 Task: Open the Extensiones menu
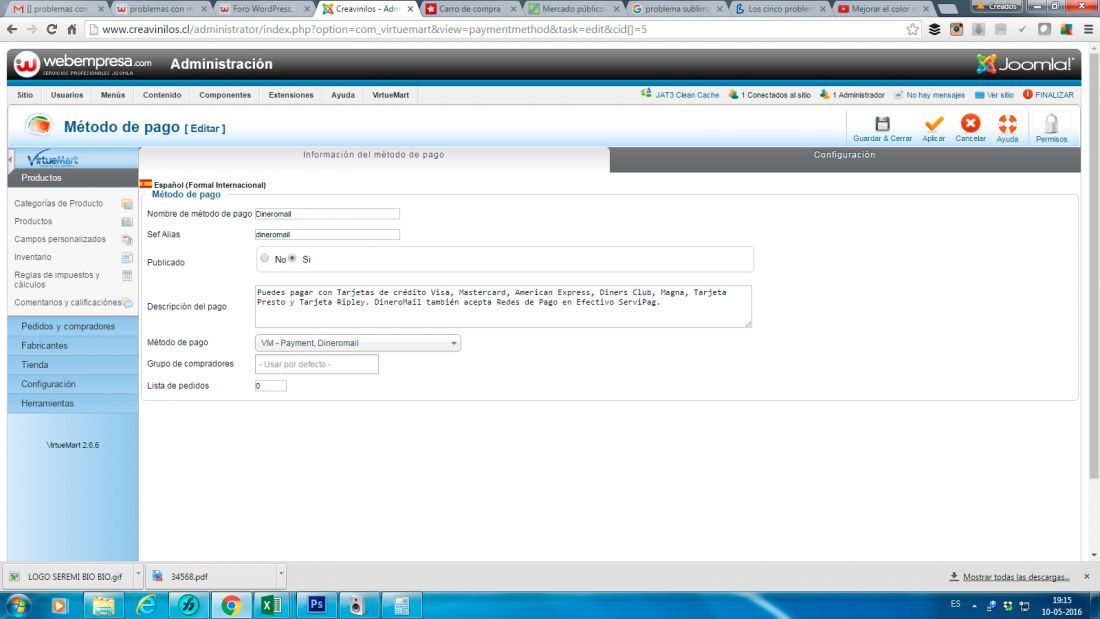point(290,95)
